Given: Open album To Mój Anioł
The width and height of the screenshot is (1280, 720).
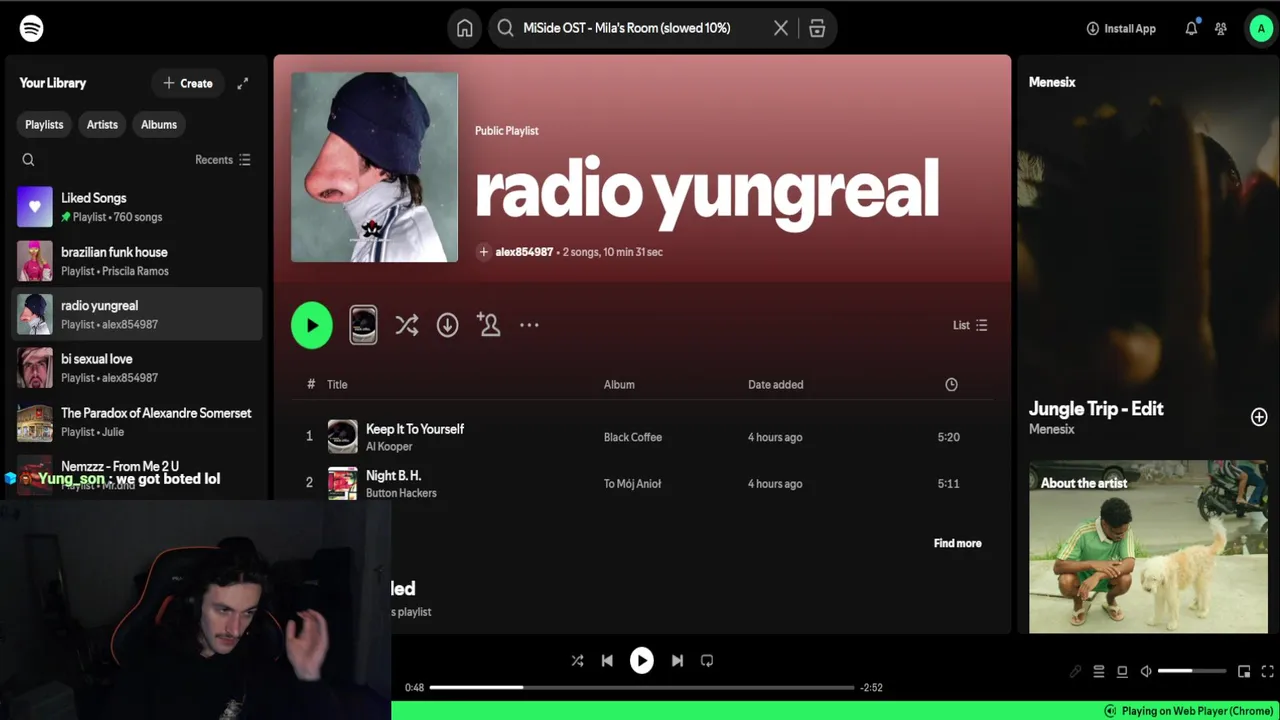Looking at the screenshot, I should (x=633, y=484).
